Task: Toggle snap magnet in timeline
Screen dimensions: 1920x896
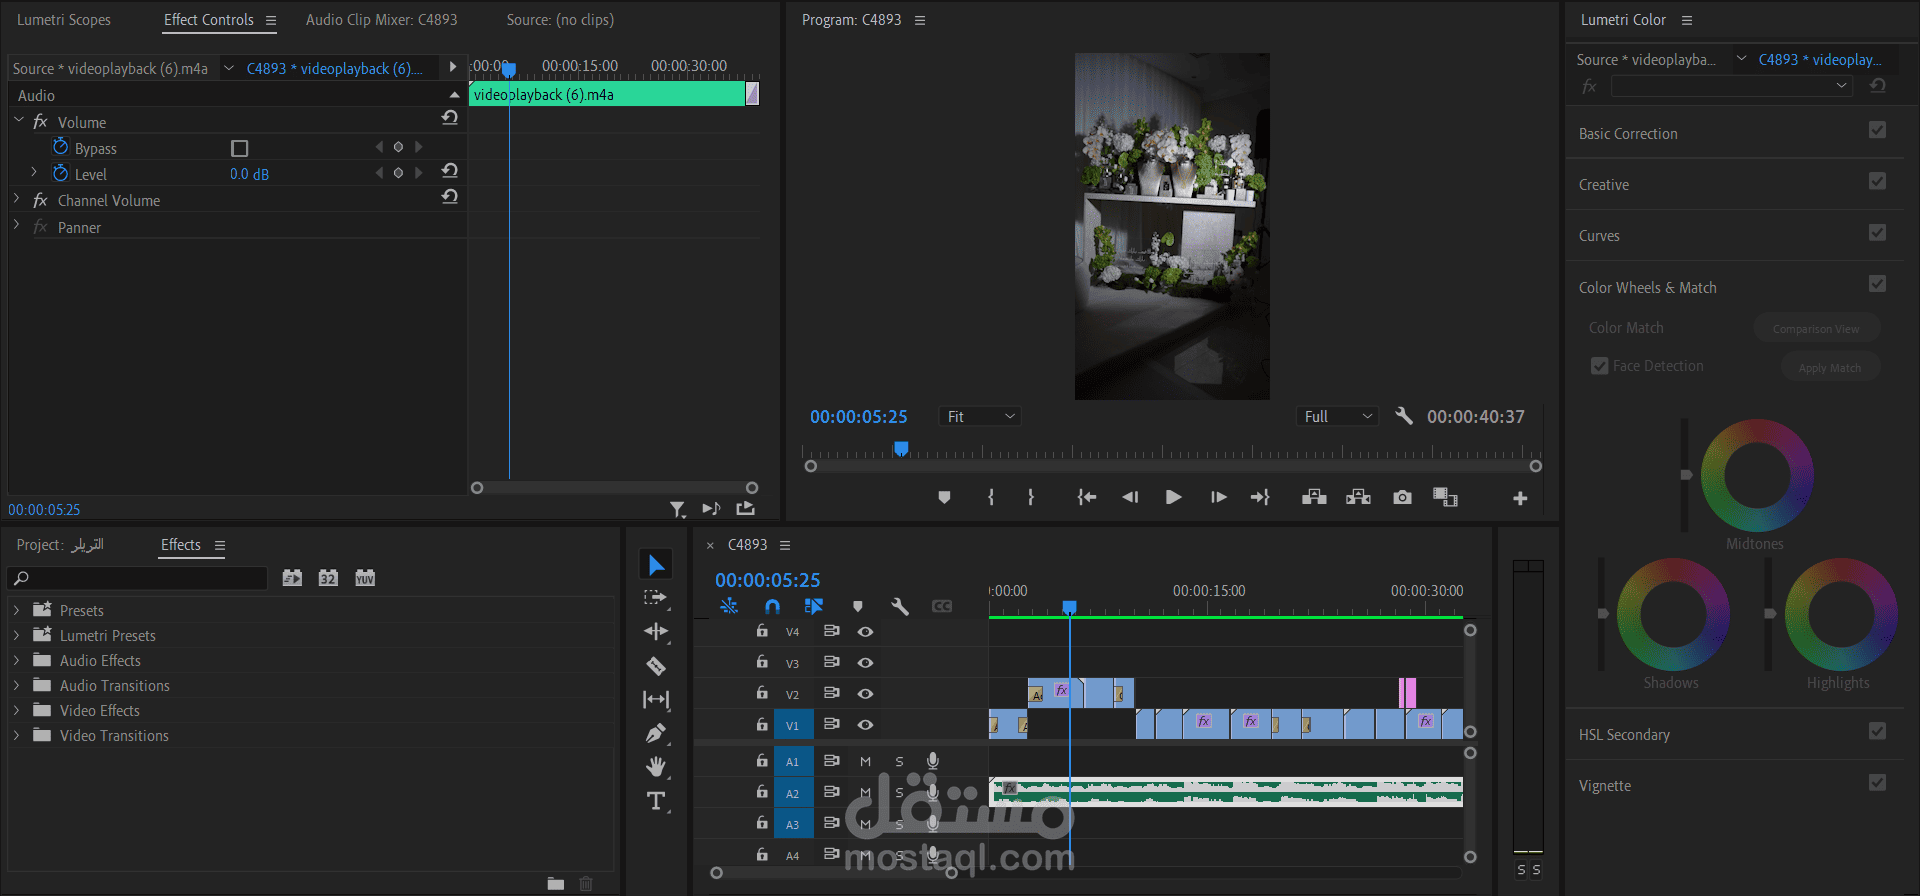Action: click(x=772, y=606)
